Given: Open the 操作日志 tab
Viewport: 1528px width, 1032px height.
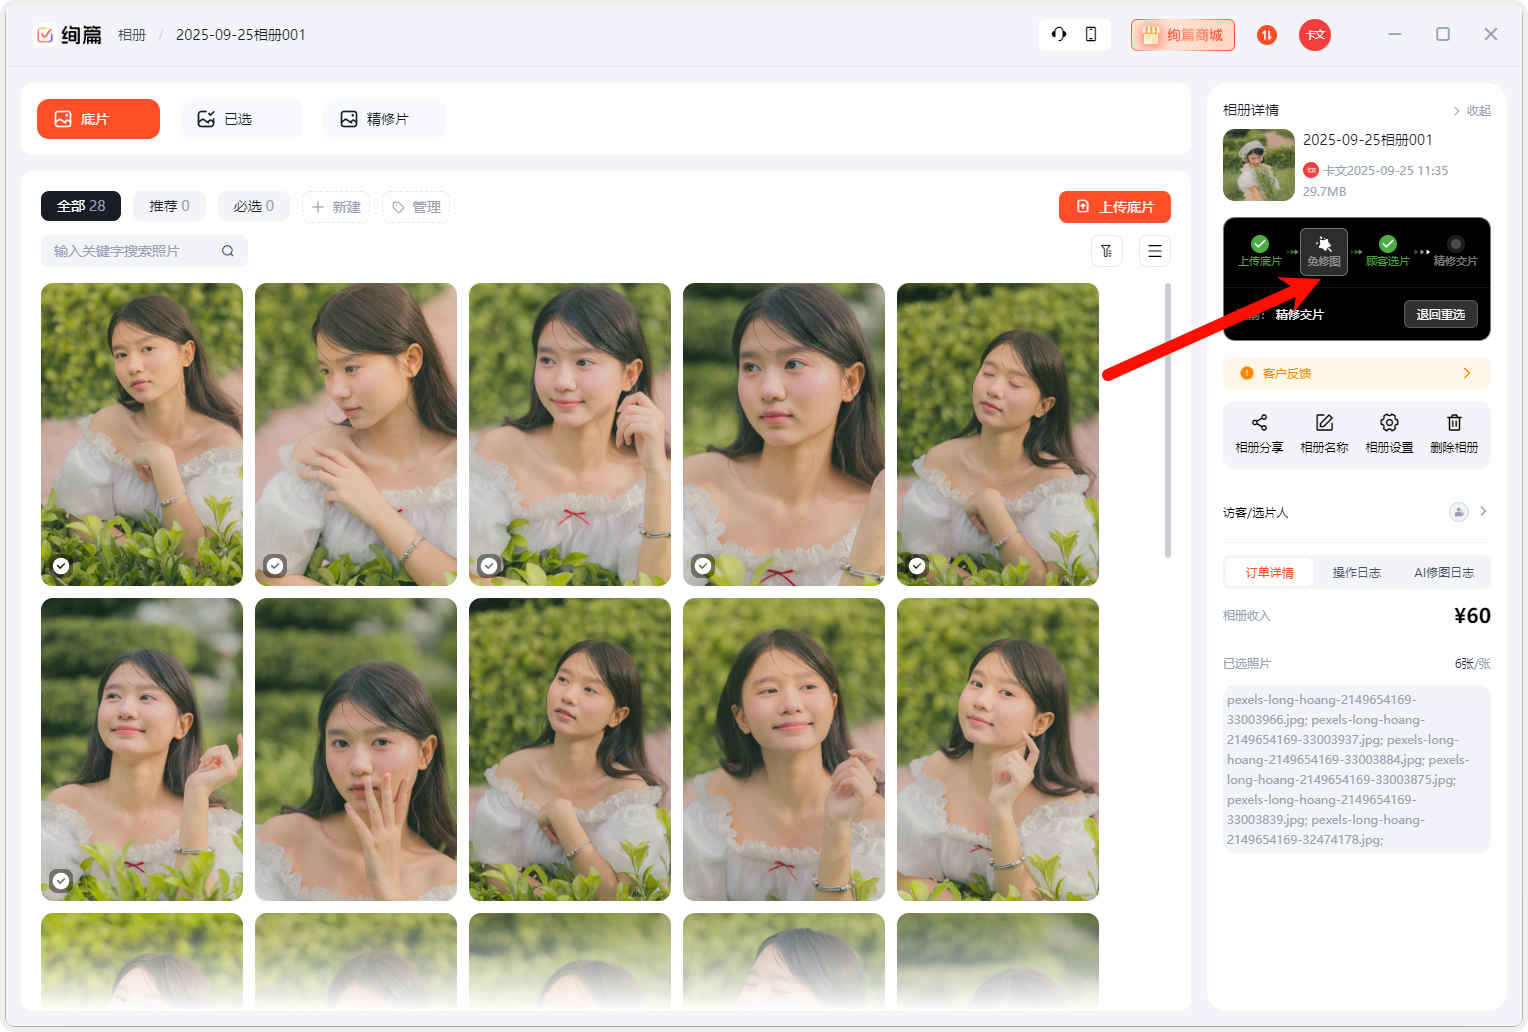Looking at the screenshot, I should coord(1356,572).
